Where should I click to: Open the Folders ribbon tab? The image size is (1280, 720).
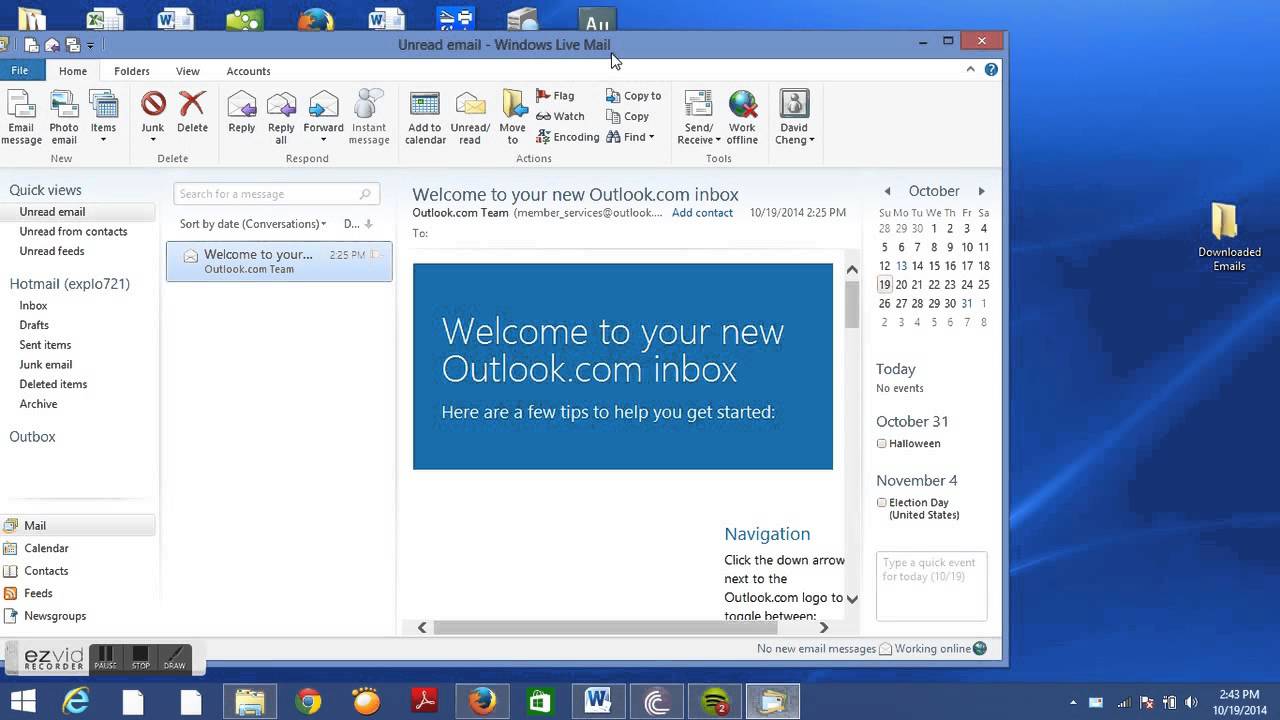tap(132, 71)
